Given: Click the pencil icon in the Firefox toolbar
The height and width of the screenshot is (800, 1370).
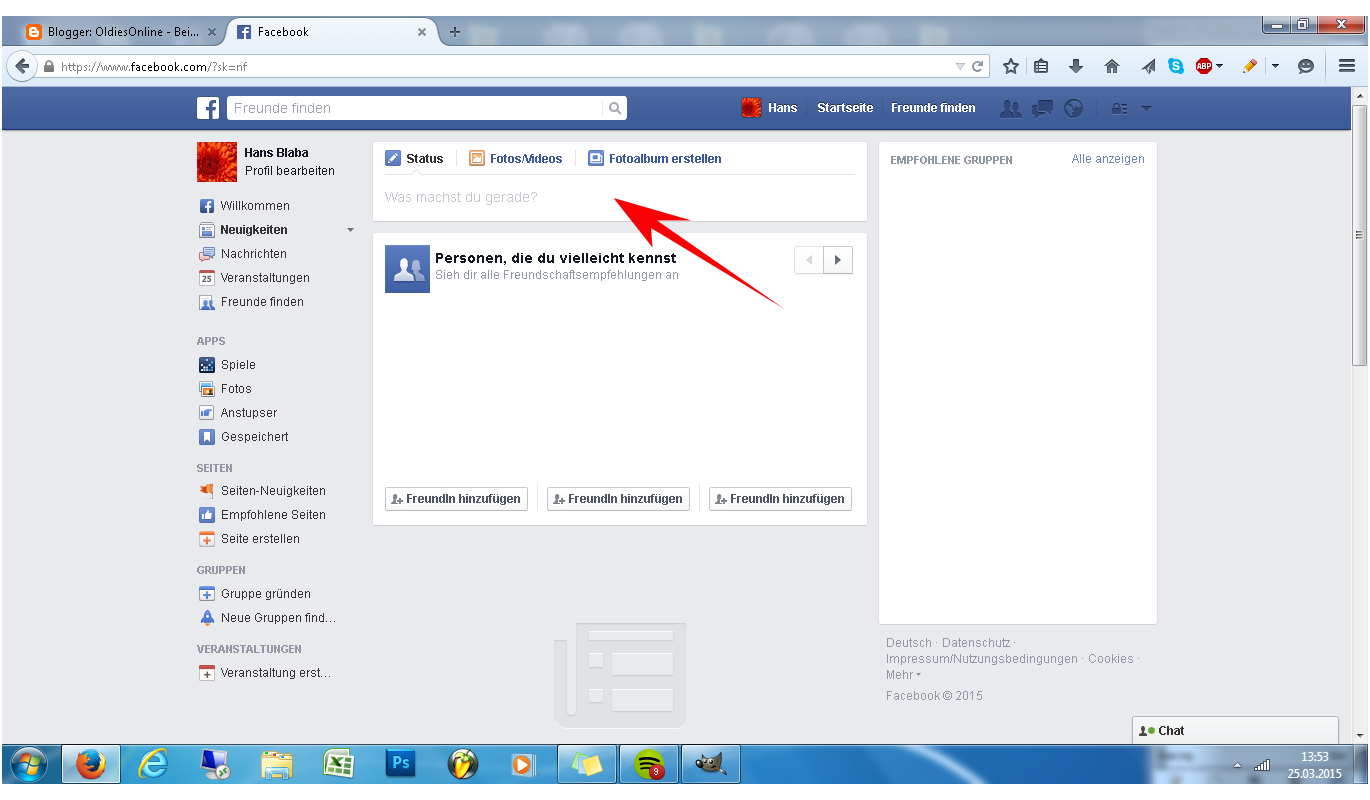Looking at the screenshot, I should pyautogui.click(x=1249, y=66).
